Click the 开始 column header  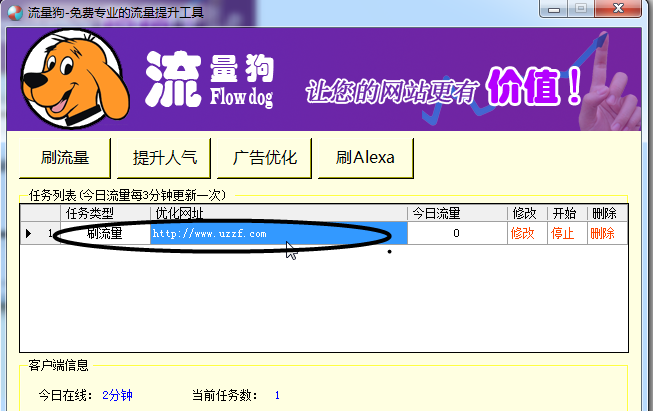click(567, 214)
